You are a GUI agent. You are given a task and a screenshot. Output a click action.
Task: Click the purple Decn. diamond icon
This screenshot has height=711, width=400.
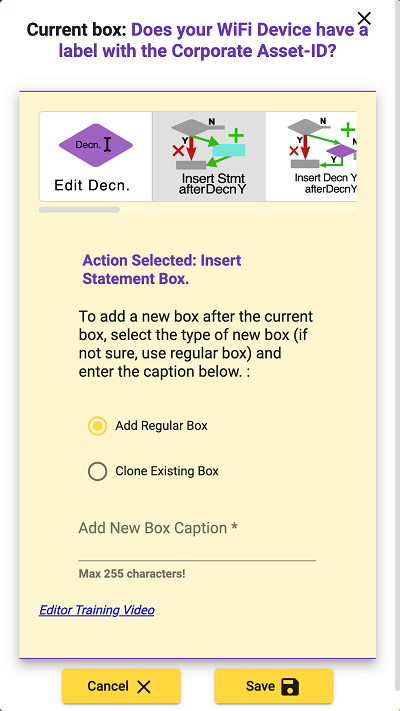point(96,145)
